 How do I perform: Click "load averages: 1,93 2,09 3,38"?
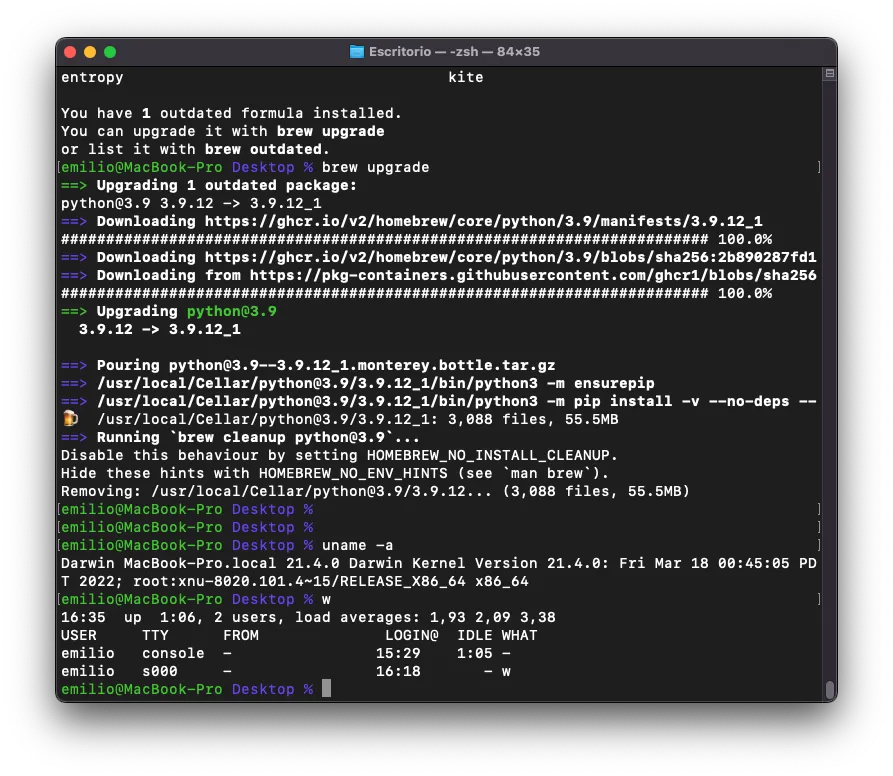click(x=425, y=618)
